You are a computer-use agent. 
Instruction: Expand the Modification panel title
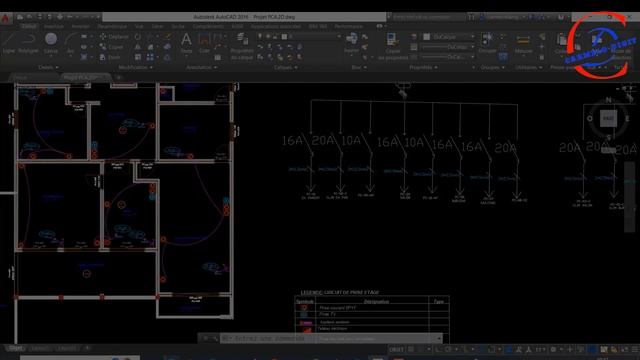click(135, 67)
